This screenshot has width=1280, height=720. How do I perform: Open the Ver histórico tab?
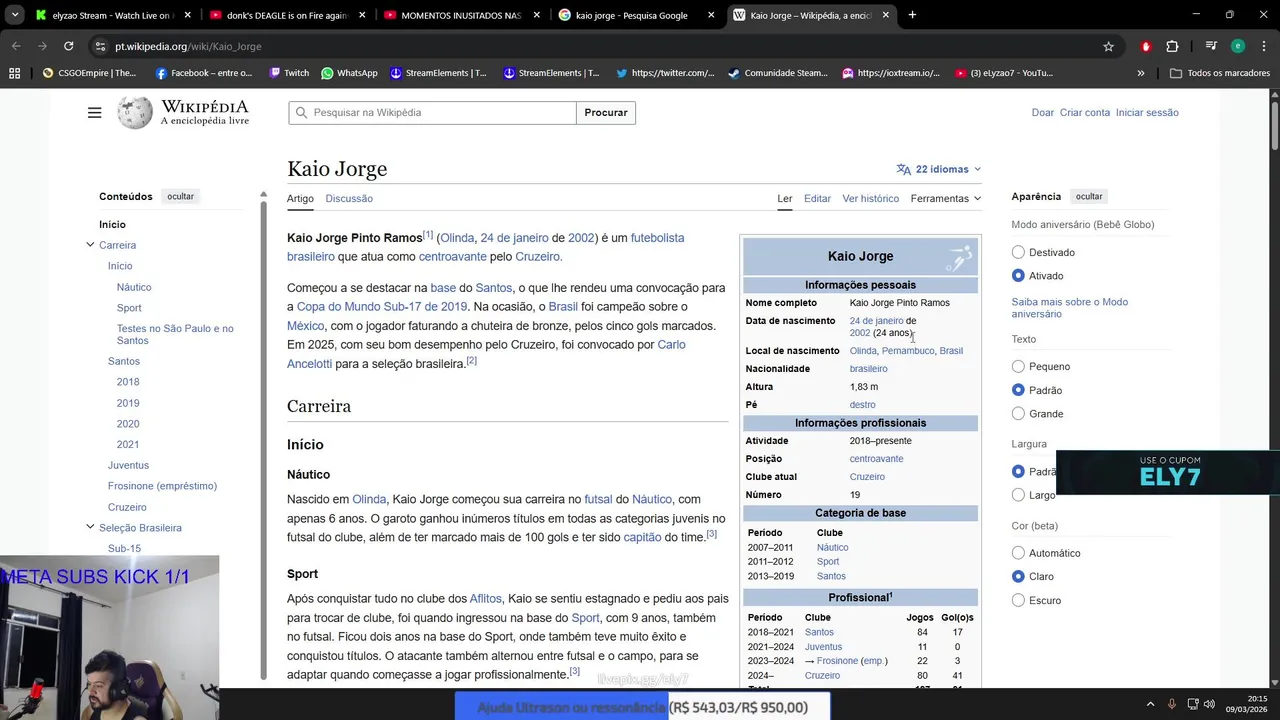tap(870, 198)
